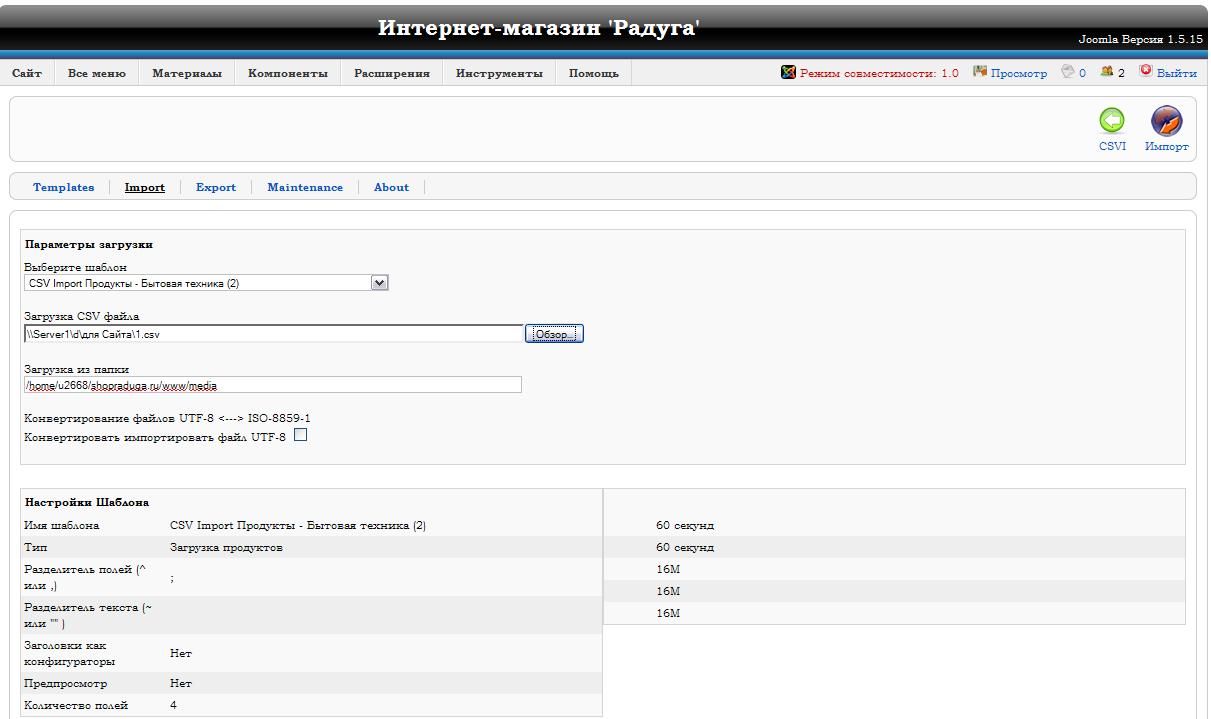The width and height of the screenshot is (1211, 719).
Task: Open the Компоненты menu
Action: (x=288, y=74)
